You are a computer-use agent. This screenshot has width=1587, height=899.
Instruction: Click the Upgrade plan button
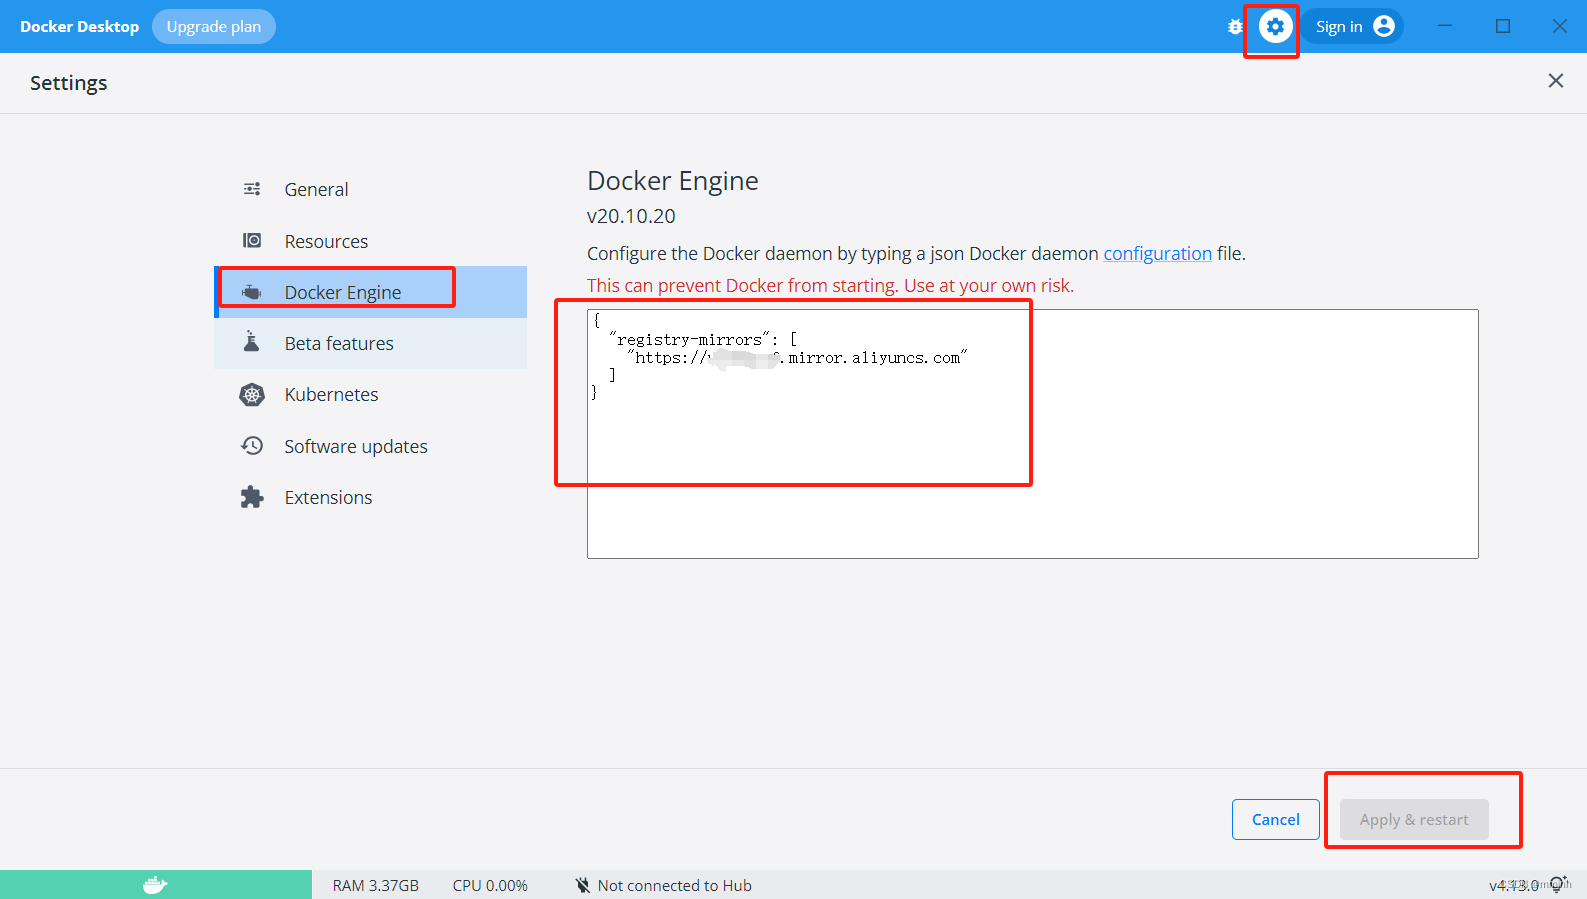tap(214, 26)
